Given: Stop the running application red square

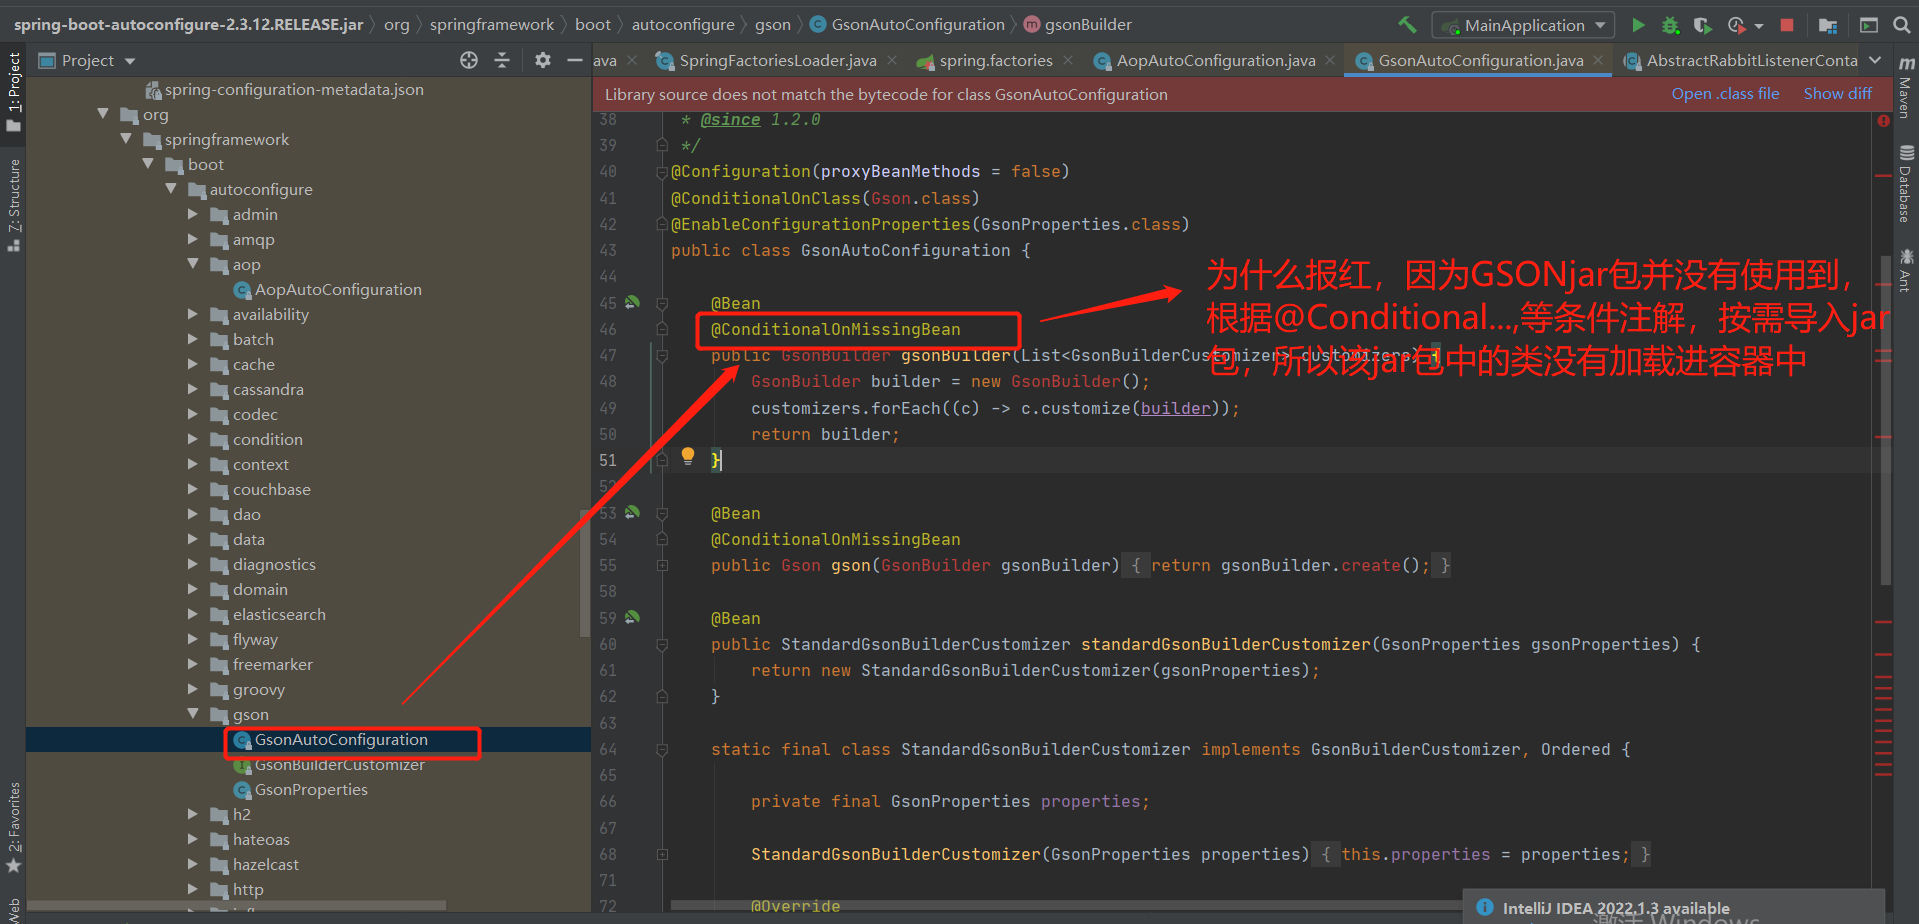Looking at the screenshot, I should pyautogui.click(x=1787, y=25).
